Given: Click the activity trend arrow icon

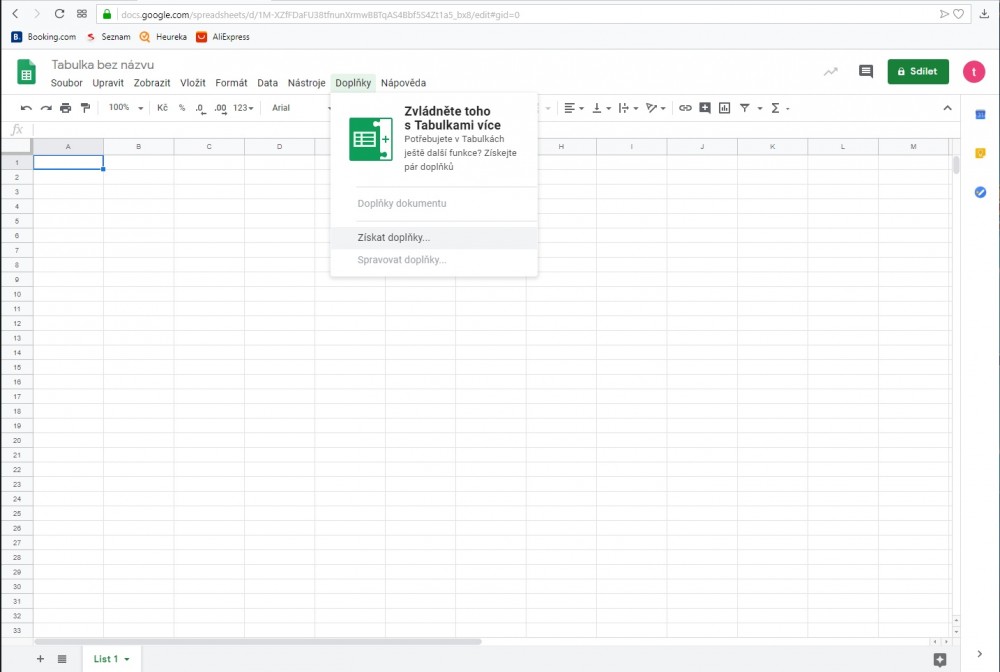Looking at the screenshot, I should pos(830,72).
